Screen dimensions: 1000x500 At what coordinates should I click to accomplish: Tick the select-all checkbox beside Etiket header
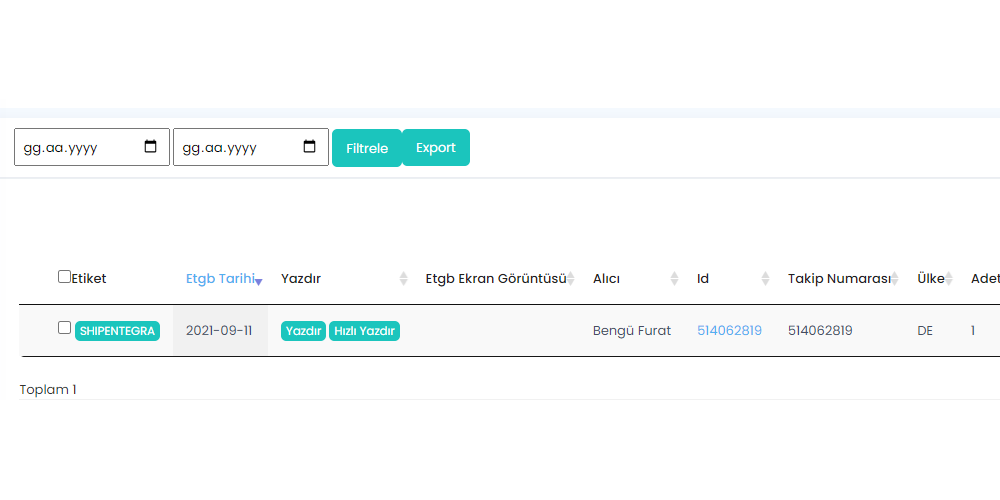coord(64,277)
